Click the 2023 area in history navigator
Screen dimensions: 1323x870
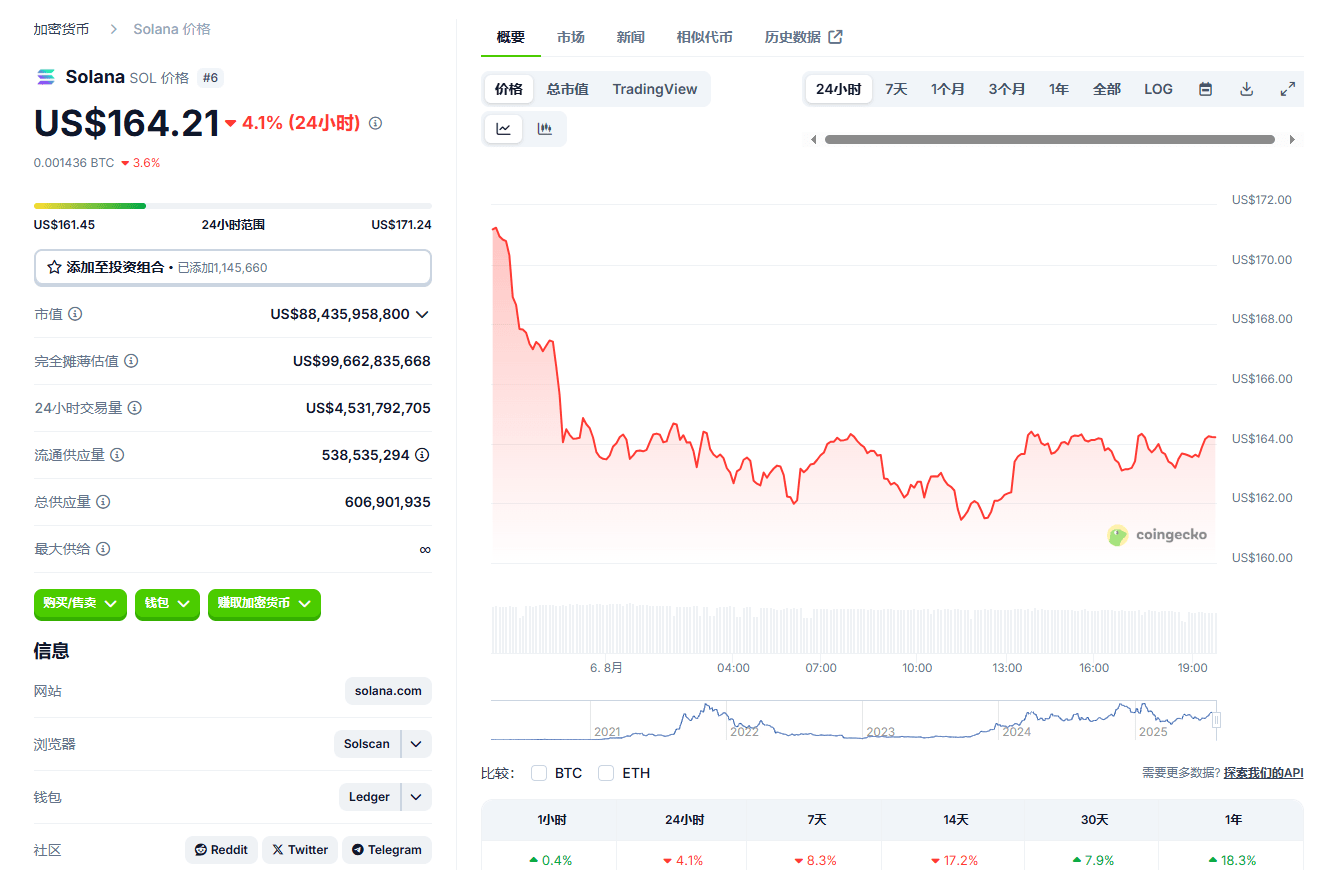(880, 732)
